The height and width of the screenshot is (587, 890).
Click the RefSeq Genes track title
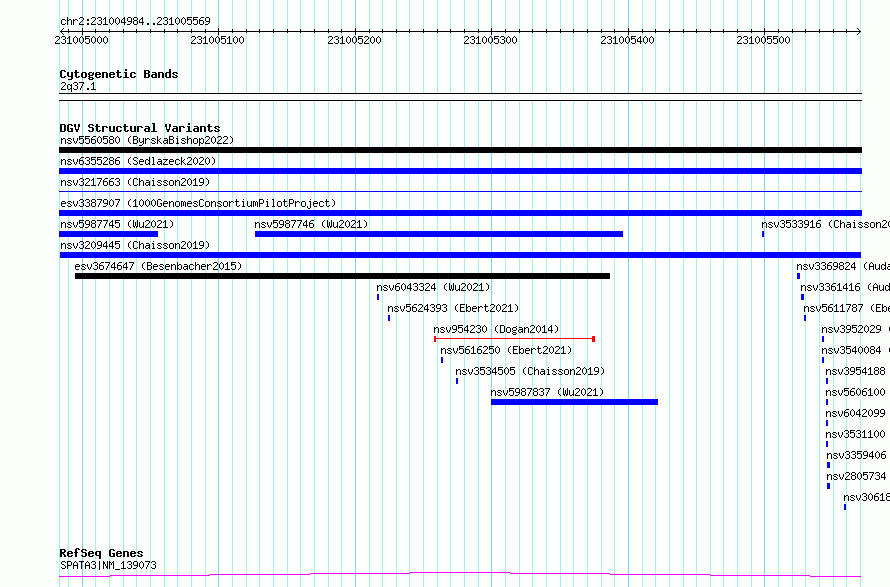point(101,553)
